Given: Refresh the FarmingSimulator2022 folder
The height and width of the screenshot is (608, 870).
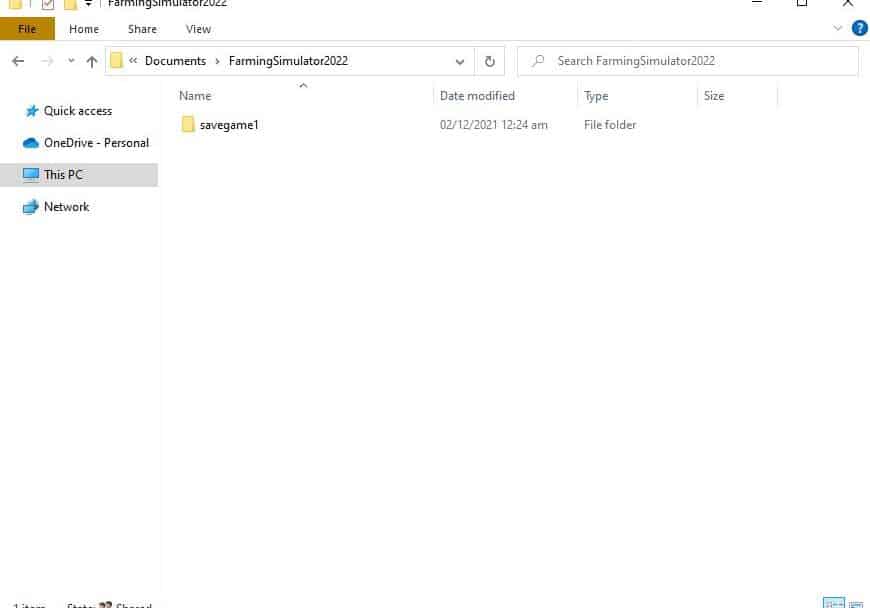Looking at the screenshot, I should point(489,61).
